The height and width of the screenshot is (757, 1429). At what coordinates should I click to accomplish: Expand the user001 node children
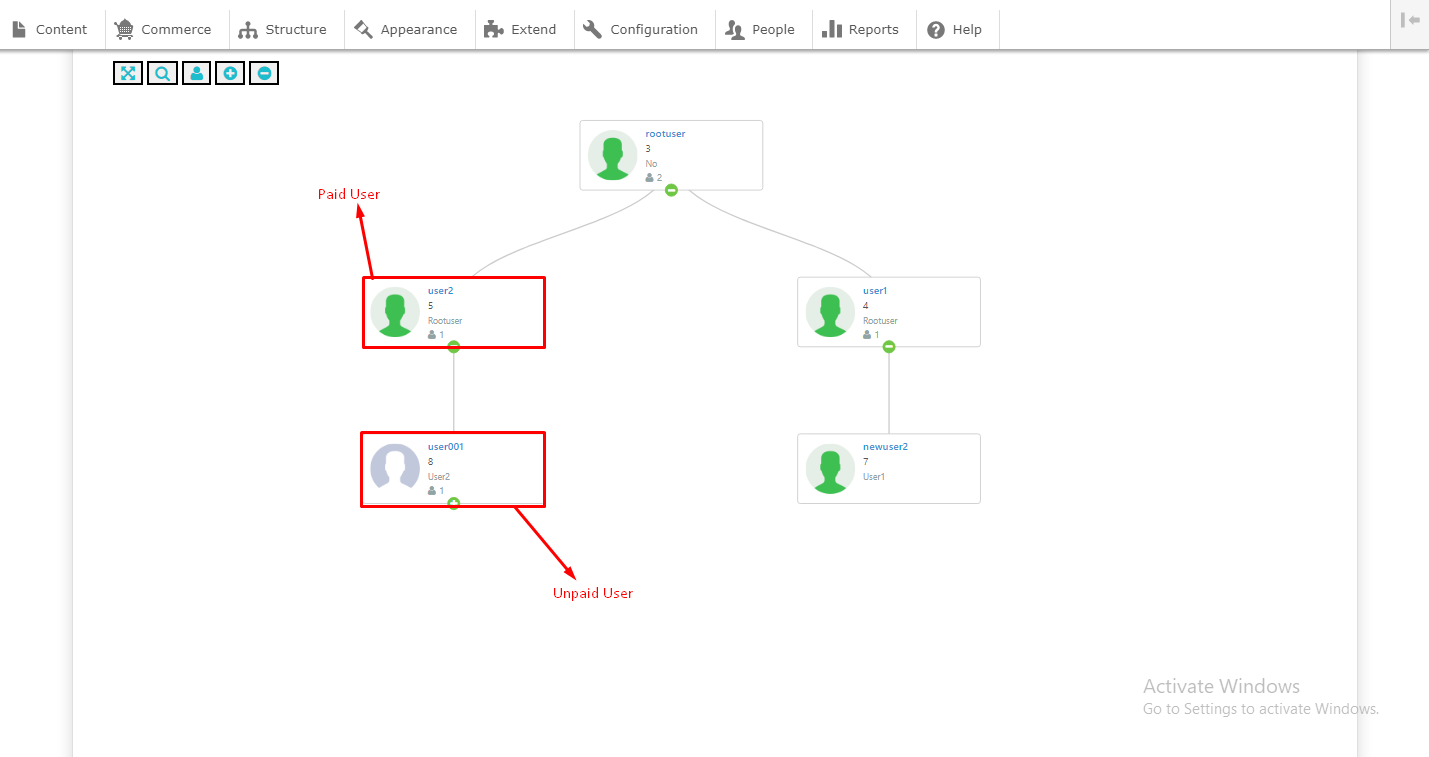tap(454, 503)
